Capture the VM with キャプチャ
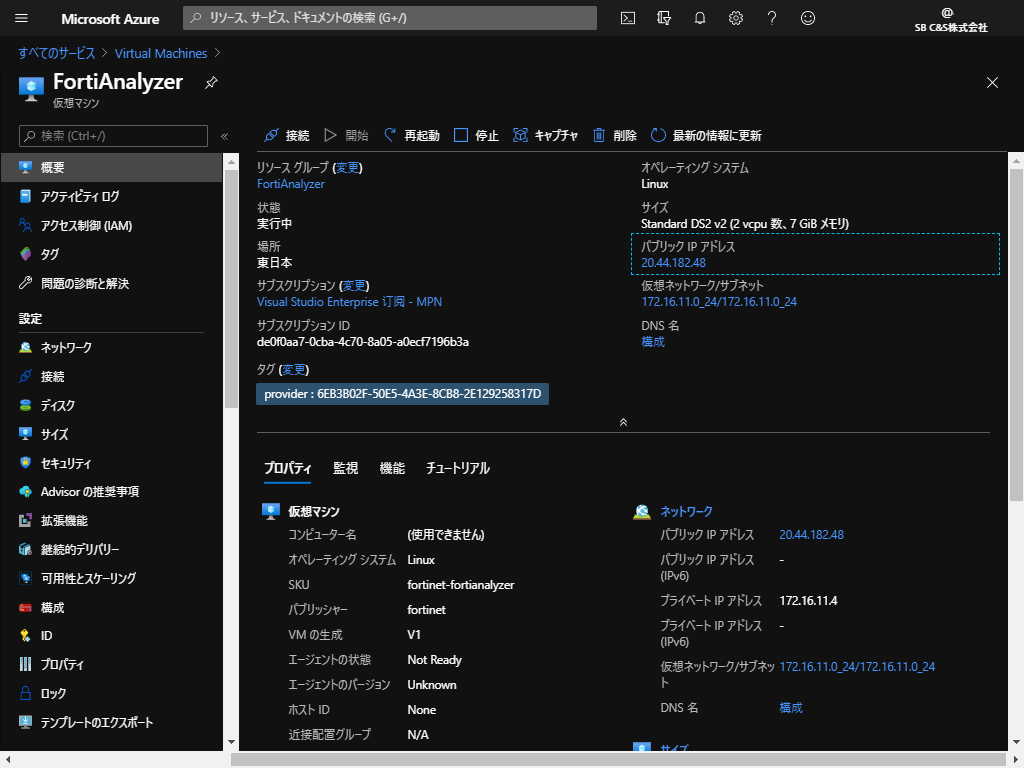The image size is (1024, 768). tap(545, 135)
